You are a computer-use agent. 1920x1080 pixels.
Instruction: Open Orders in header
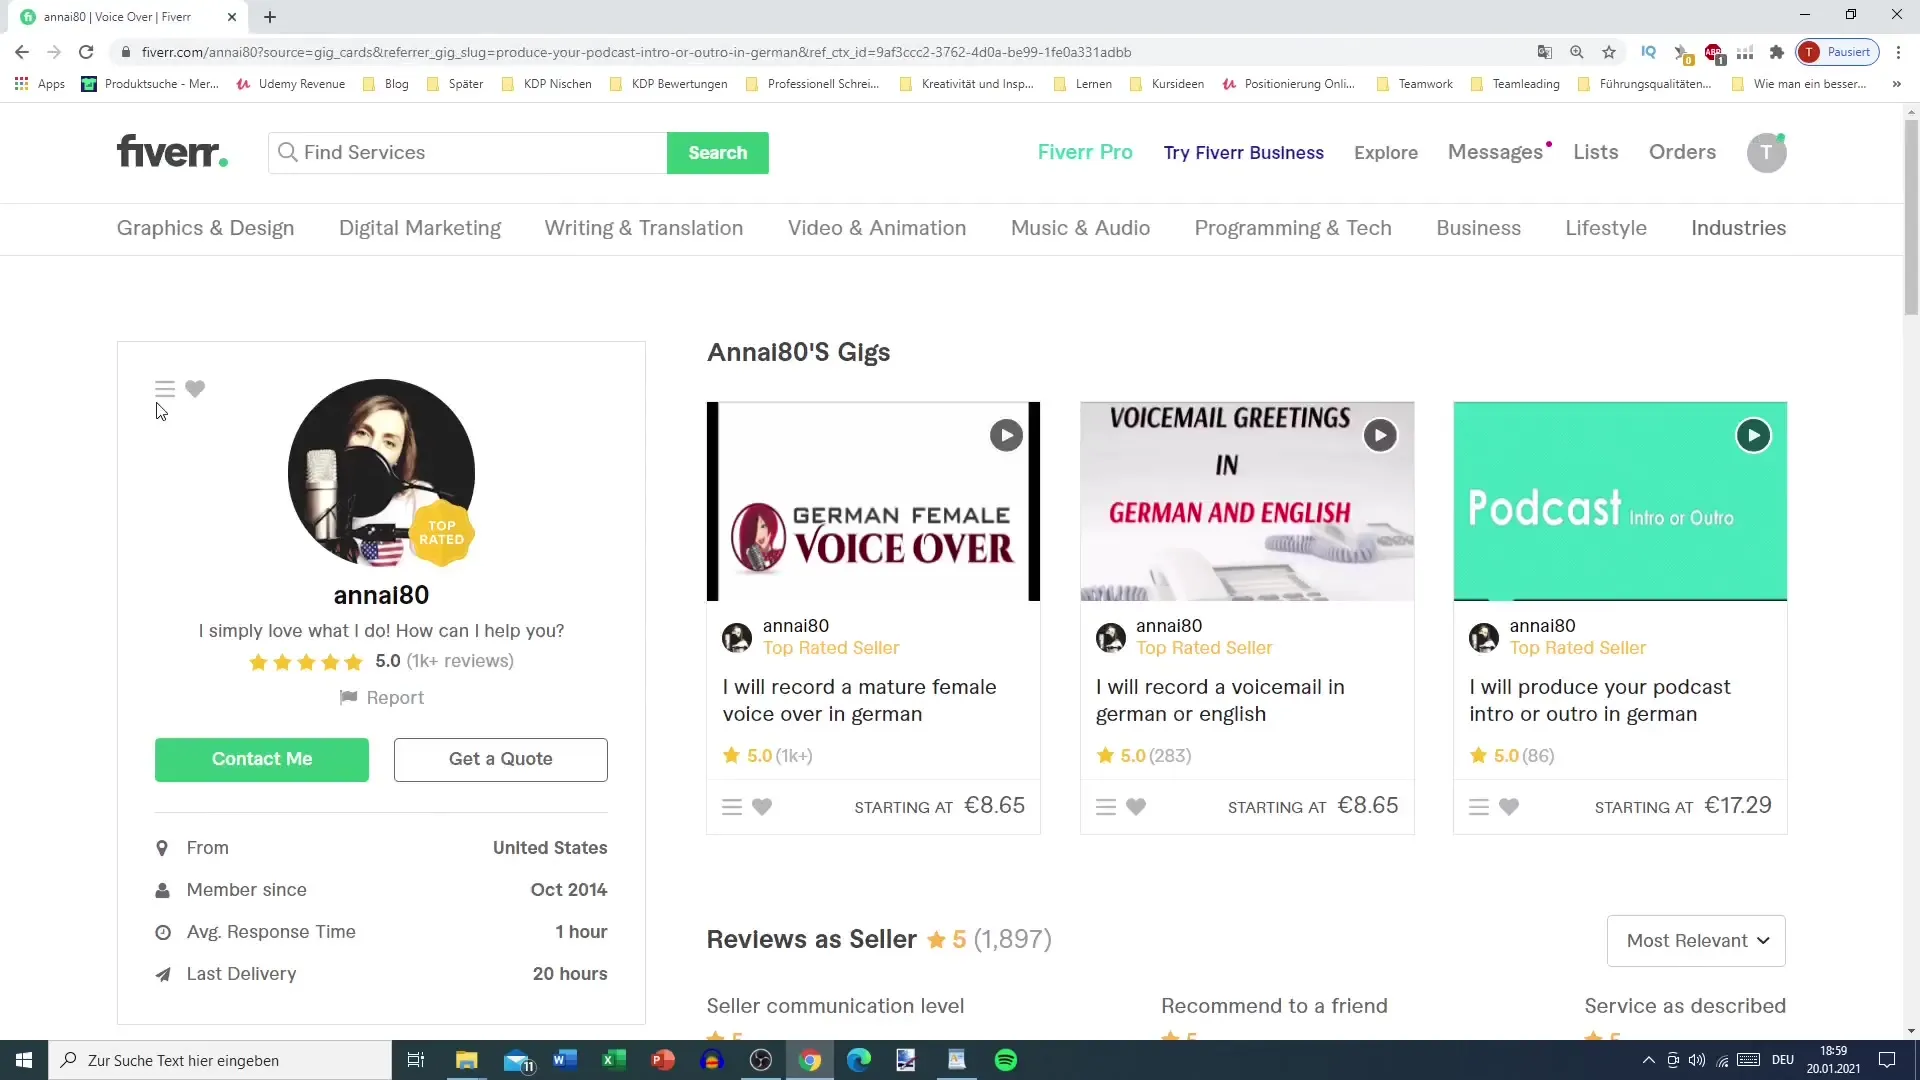coord(1682,152)
